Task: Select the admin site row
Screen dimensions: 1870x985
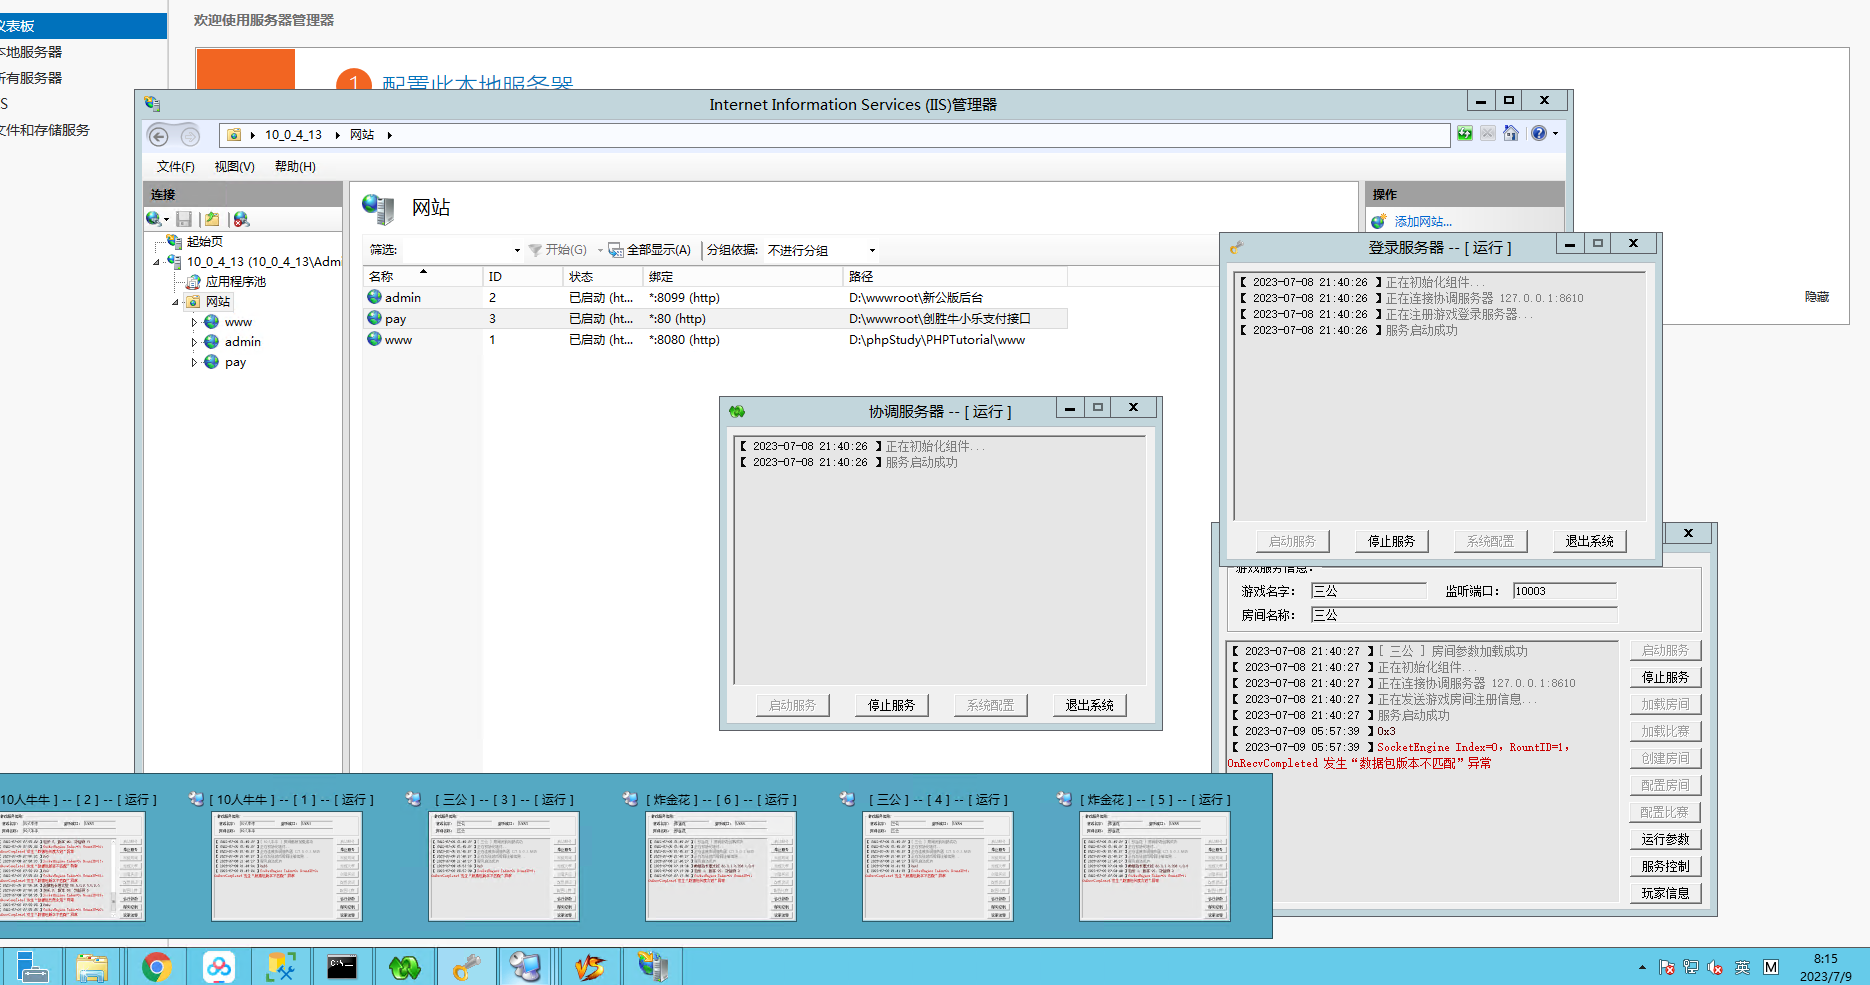Action: pyautogui.click(x=715, y=298)
